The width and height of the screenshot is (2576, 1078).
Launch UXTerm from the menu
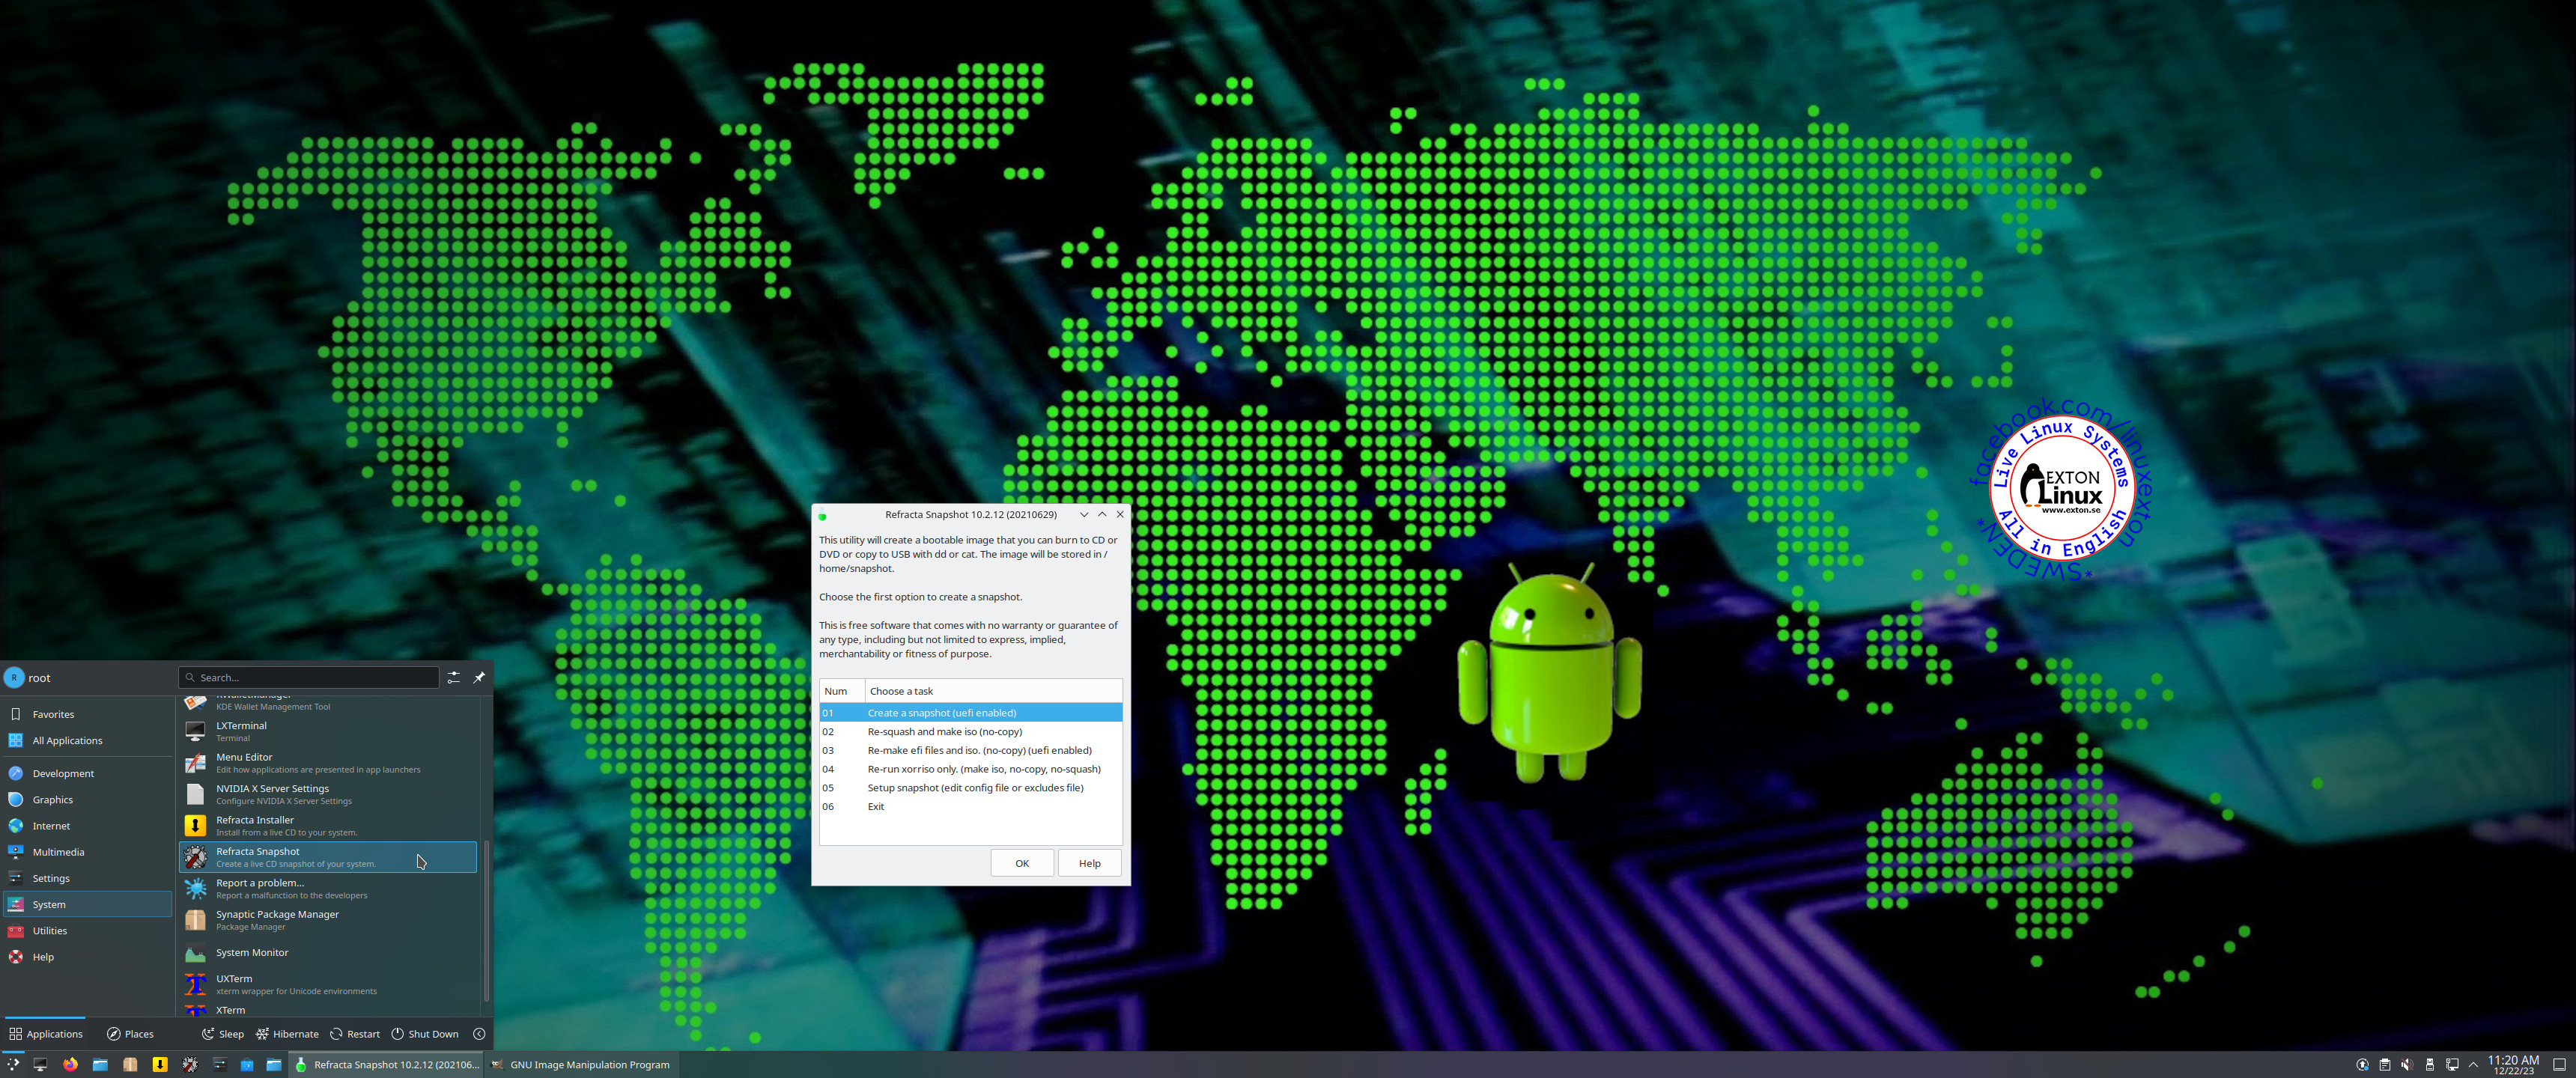328,984
